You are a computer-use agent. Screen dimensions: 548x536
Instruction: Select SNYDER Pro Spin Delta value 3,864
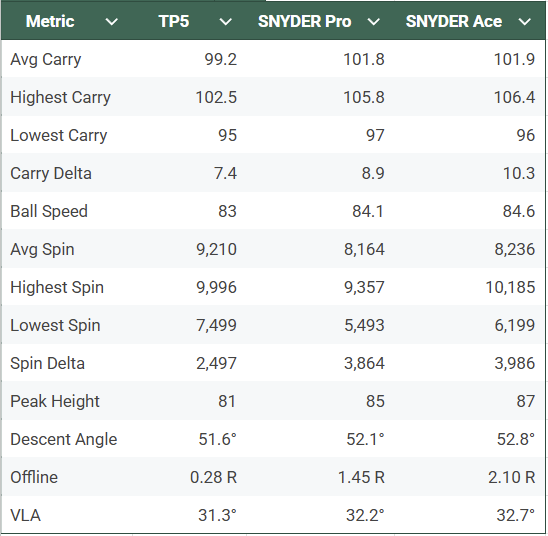point(364,363)
